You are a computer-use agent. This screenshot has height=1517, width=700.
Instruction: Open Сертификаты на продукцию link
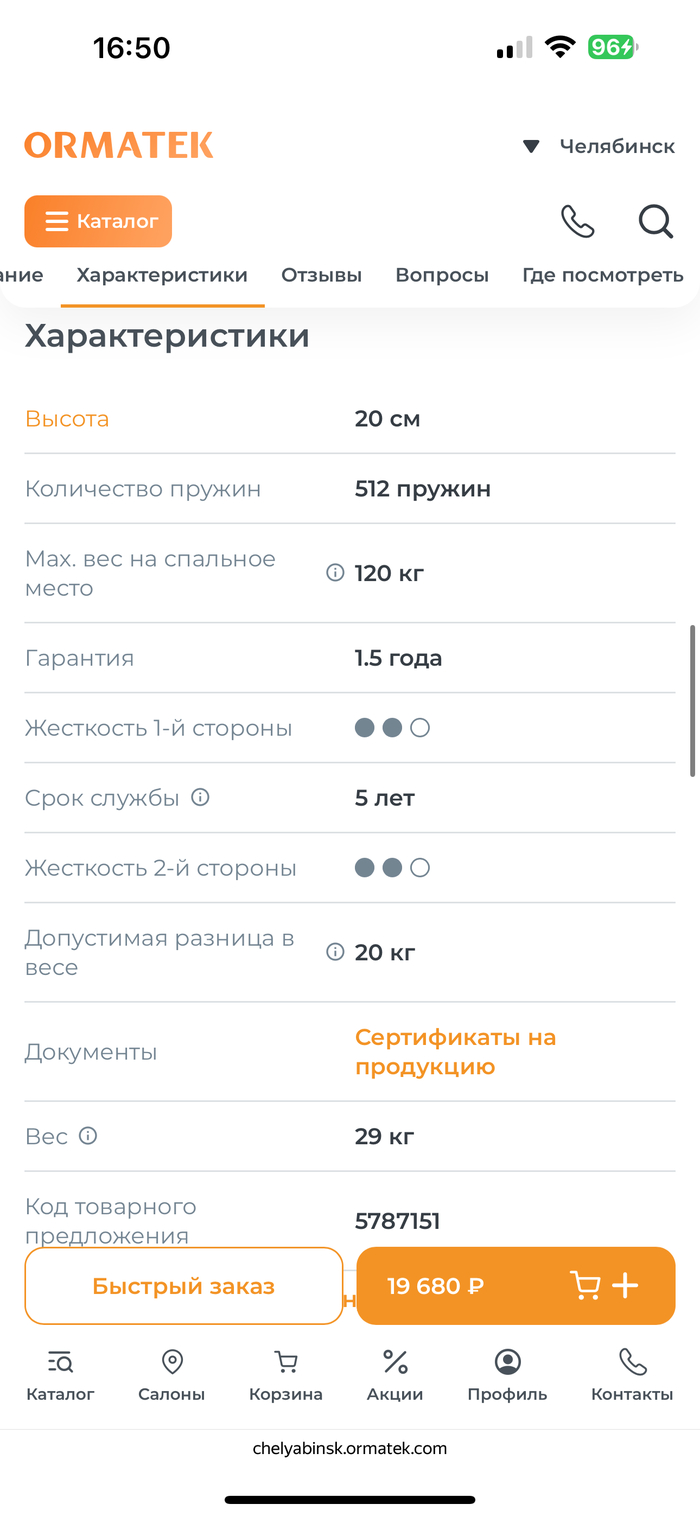(x=455, y=1052)
